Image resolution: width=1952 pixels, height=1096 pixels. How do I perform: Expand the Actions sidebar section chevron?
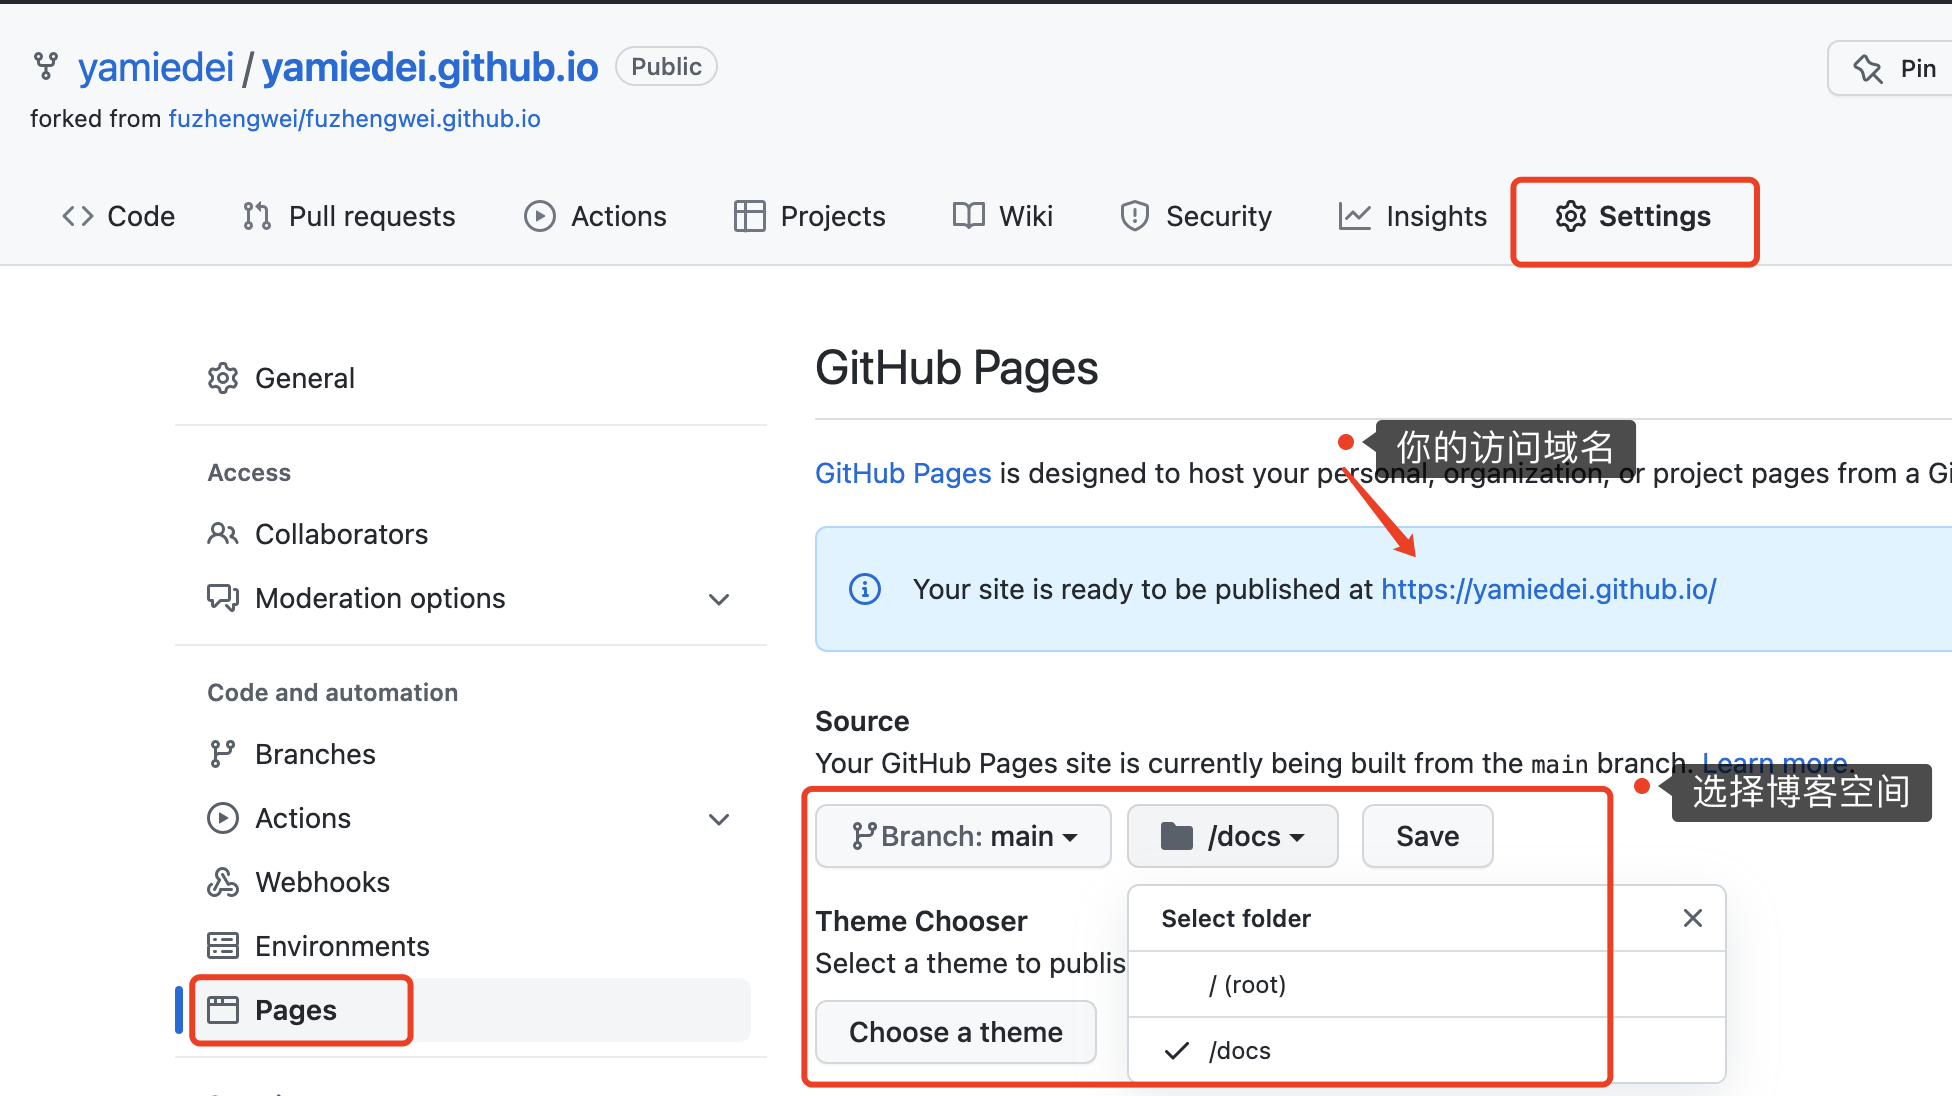tap(719, 819)
